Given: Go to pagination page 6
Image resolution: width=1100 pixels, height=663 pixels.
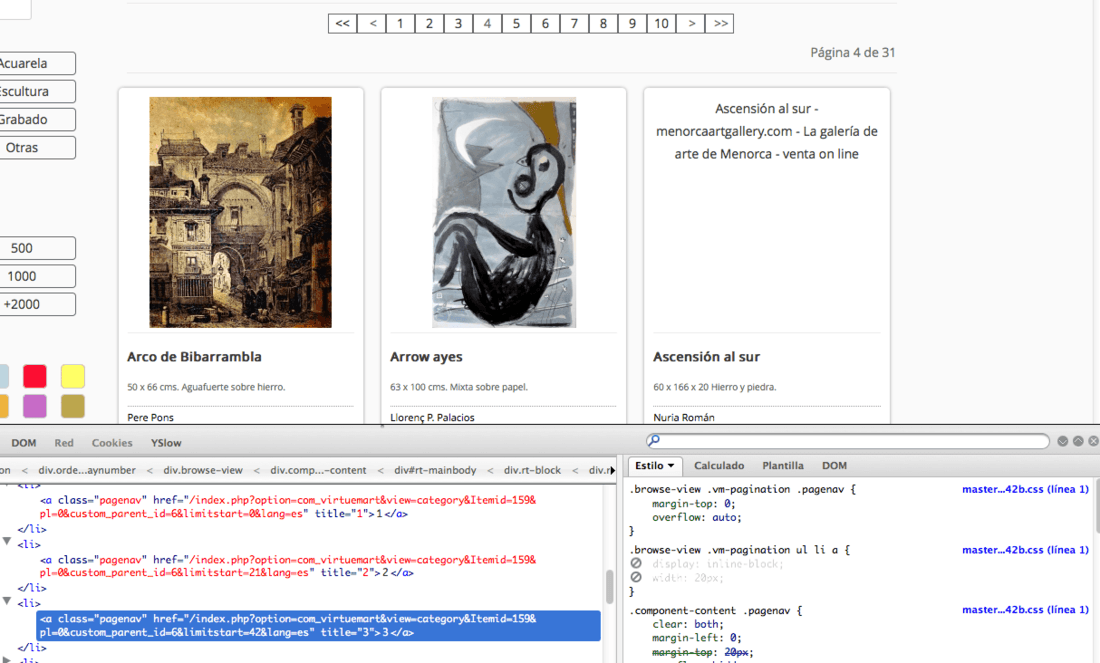Looking at the screenshot, I should pyautogui.click(x=545, y=24).
